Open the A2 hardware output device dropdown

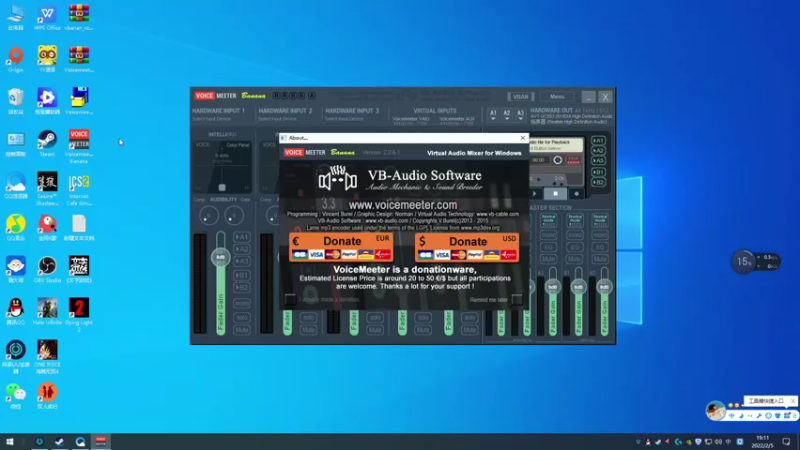507,115
